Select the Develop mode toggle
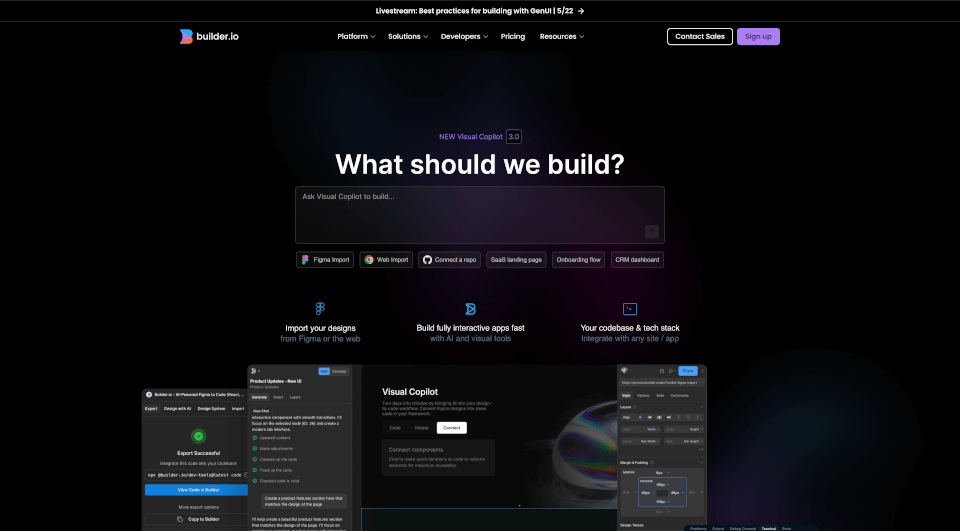 coord(339,371)
